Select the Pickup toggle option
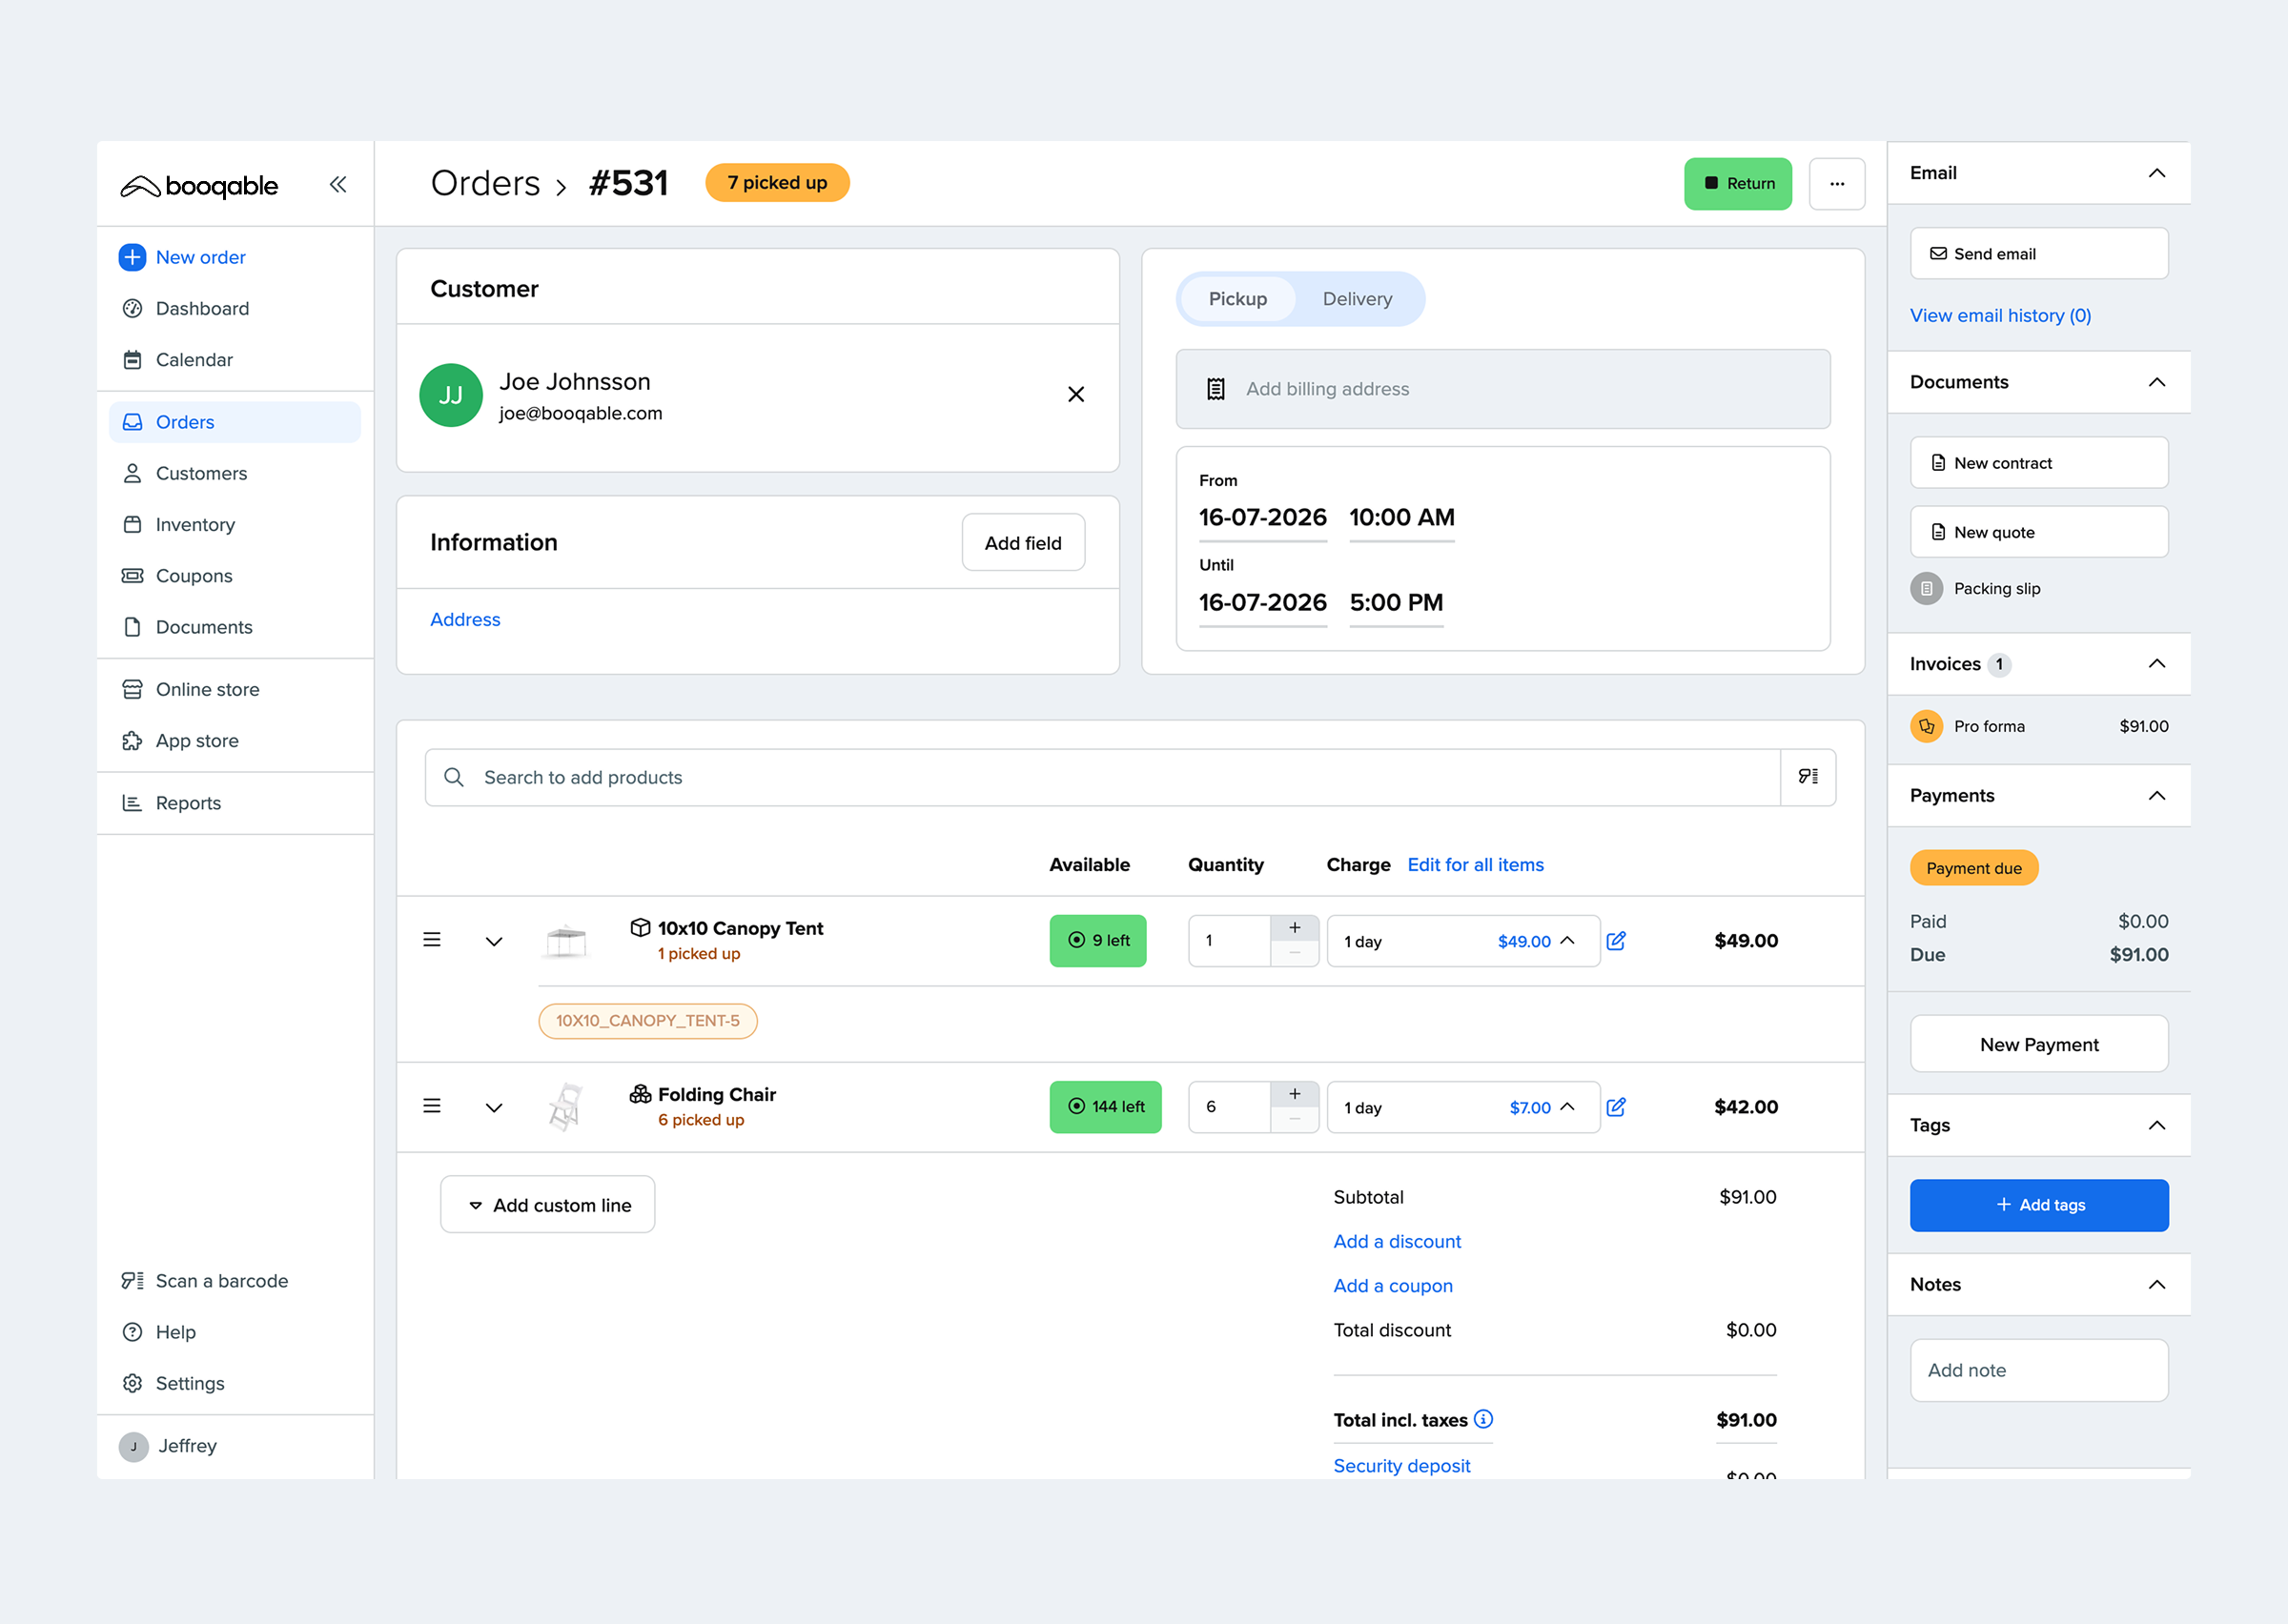This screenshot has height=1624, width=2288. point(1237,299)
